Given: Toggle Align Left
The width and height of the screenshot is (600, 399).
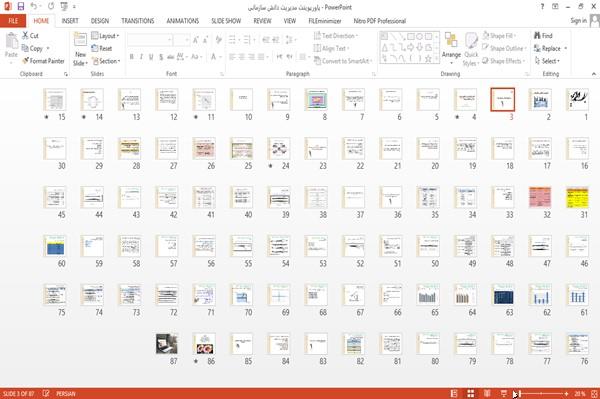Looking at the screenshot, I should tap(232, 57).
